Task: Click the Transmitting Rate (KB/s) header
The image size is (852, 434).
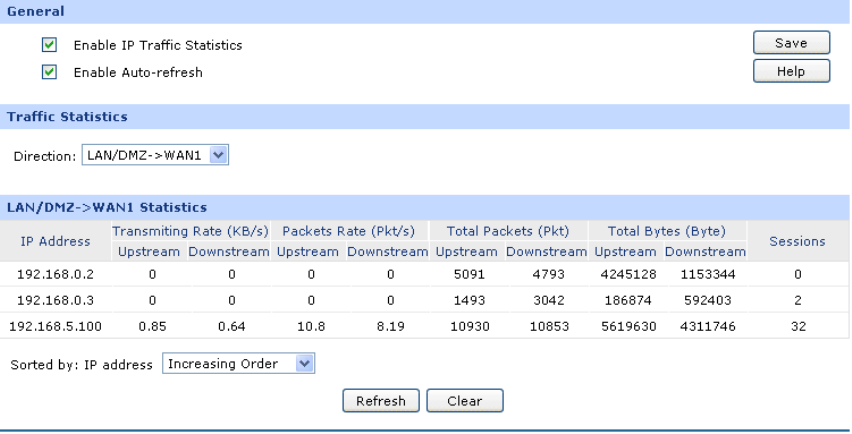Action: pyautogui.click(x=190, y=231)
